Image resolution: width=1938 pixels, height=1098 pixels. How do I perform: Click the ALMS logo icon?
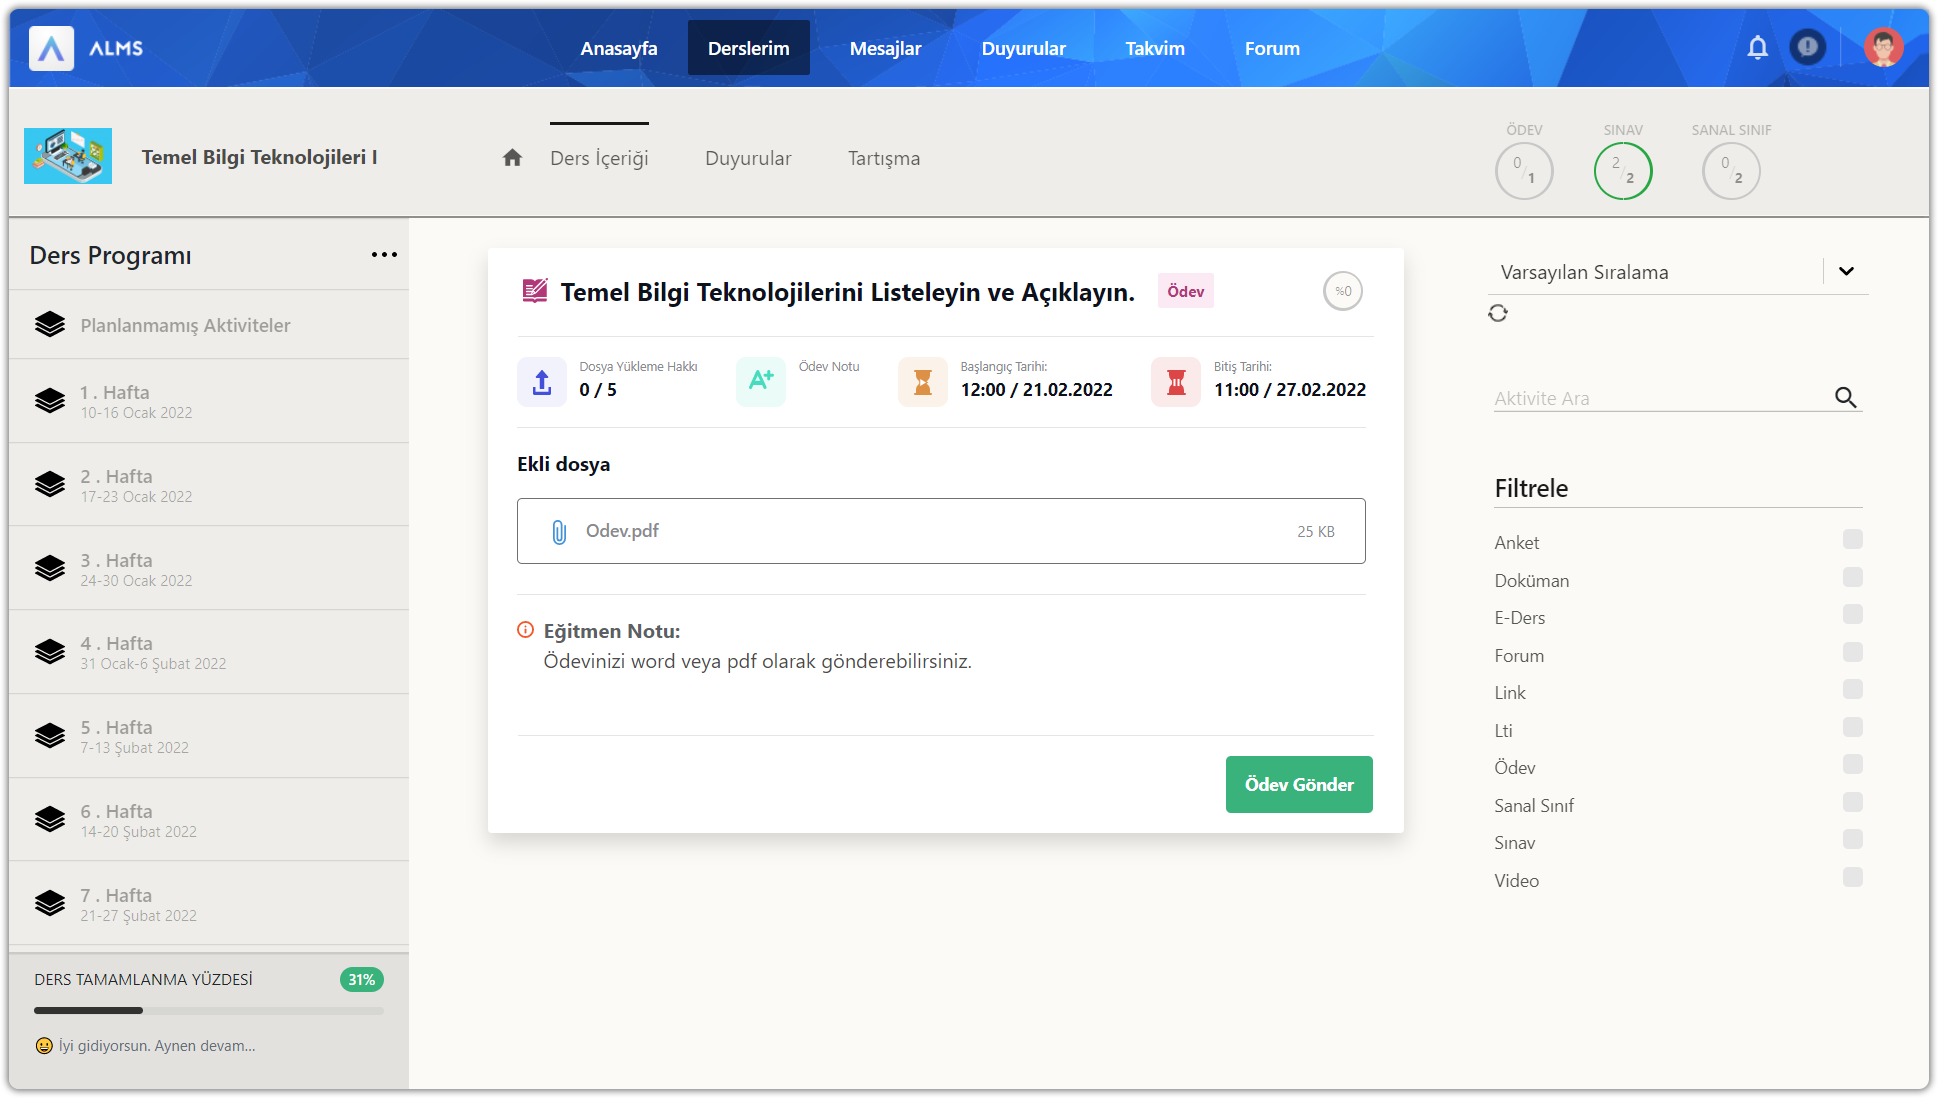[51, 48]
